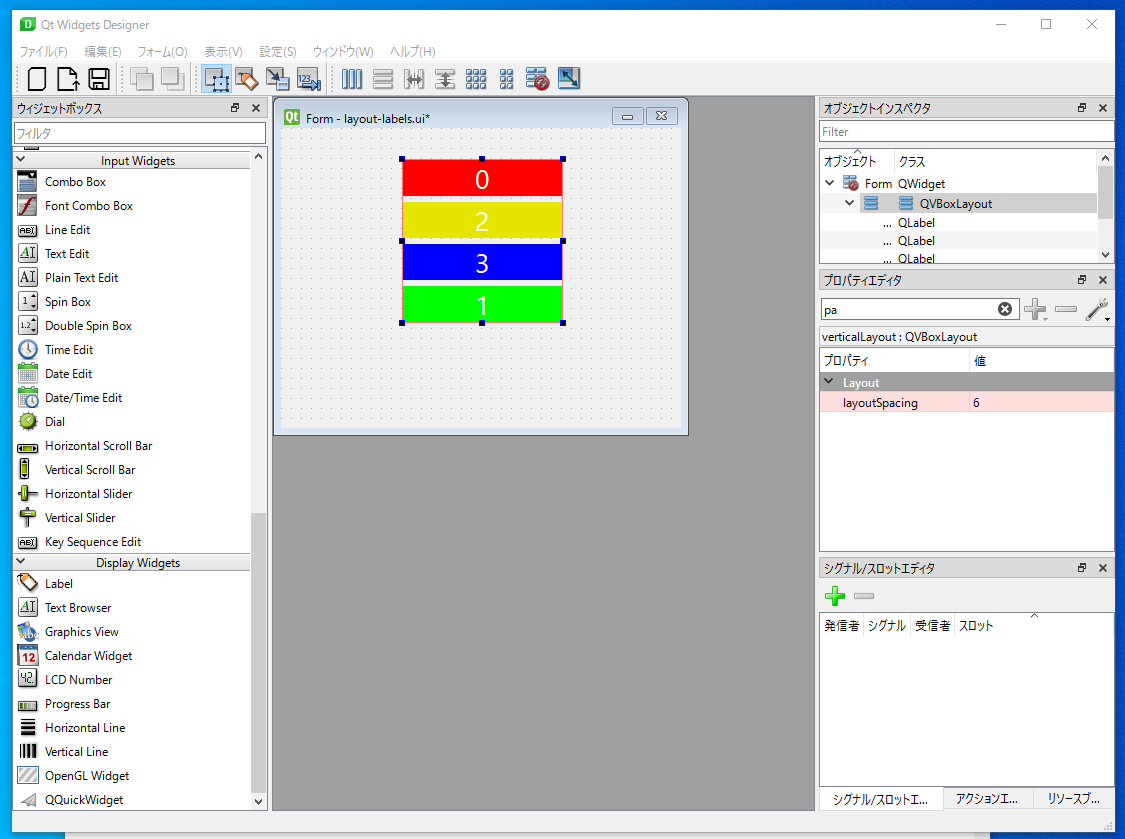The height and width of the screenshot is (839, 1125).
Task: Minimize the Form layout-labels.ui subwindow
Action: tap(627, 116)
